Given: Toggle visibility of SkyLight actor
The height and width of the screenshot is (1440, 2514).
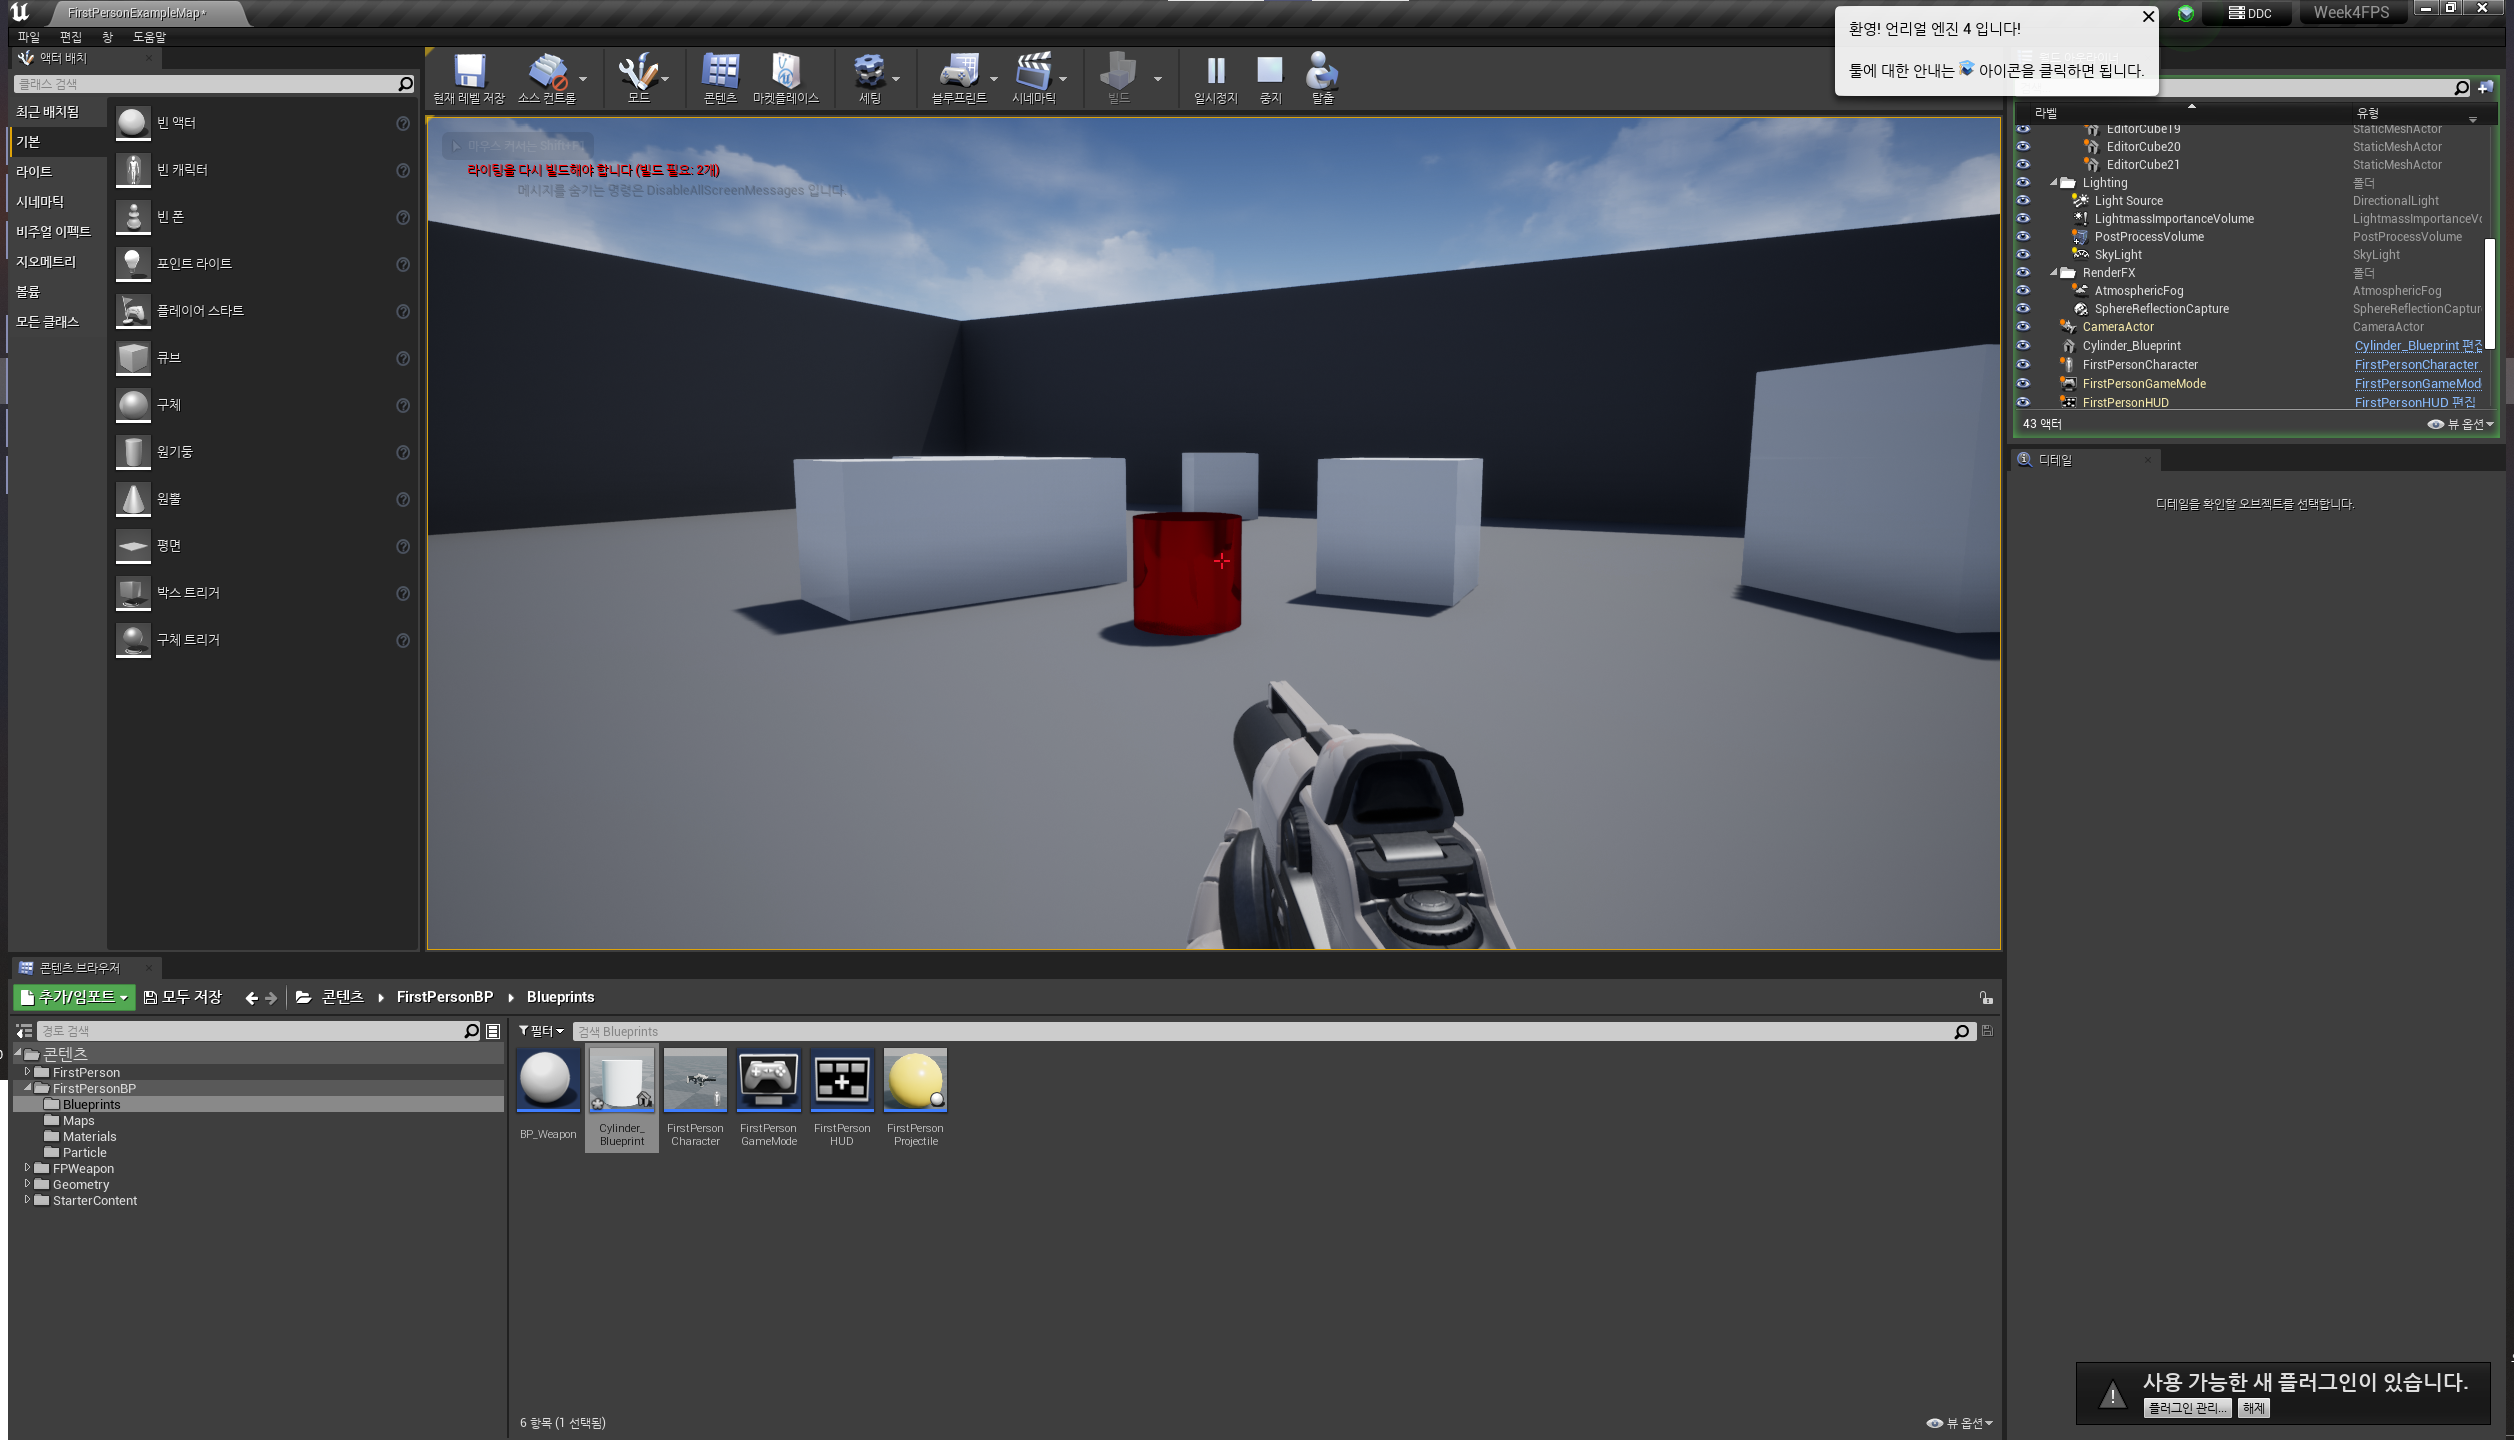Looking at the screenshot, I should 2023,254.
